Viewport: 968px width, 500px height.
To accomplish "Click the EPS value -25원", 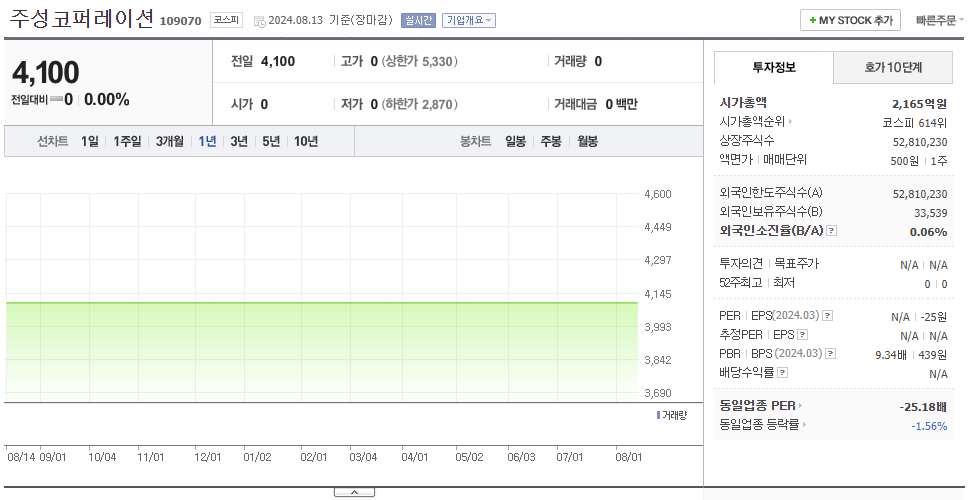I will pos(933,317).
